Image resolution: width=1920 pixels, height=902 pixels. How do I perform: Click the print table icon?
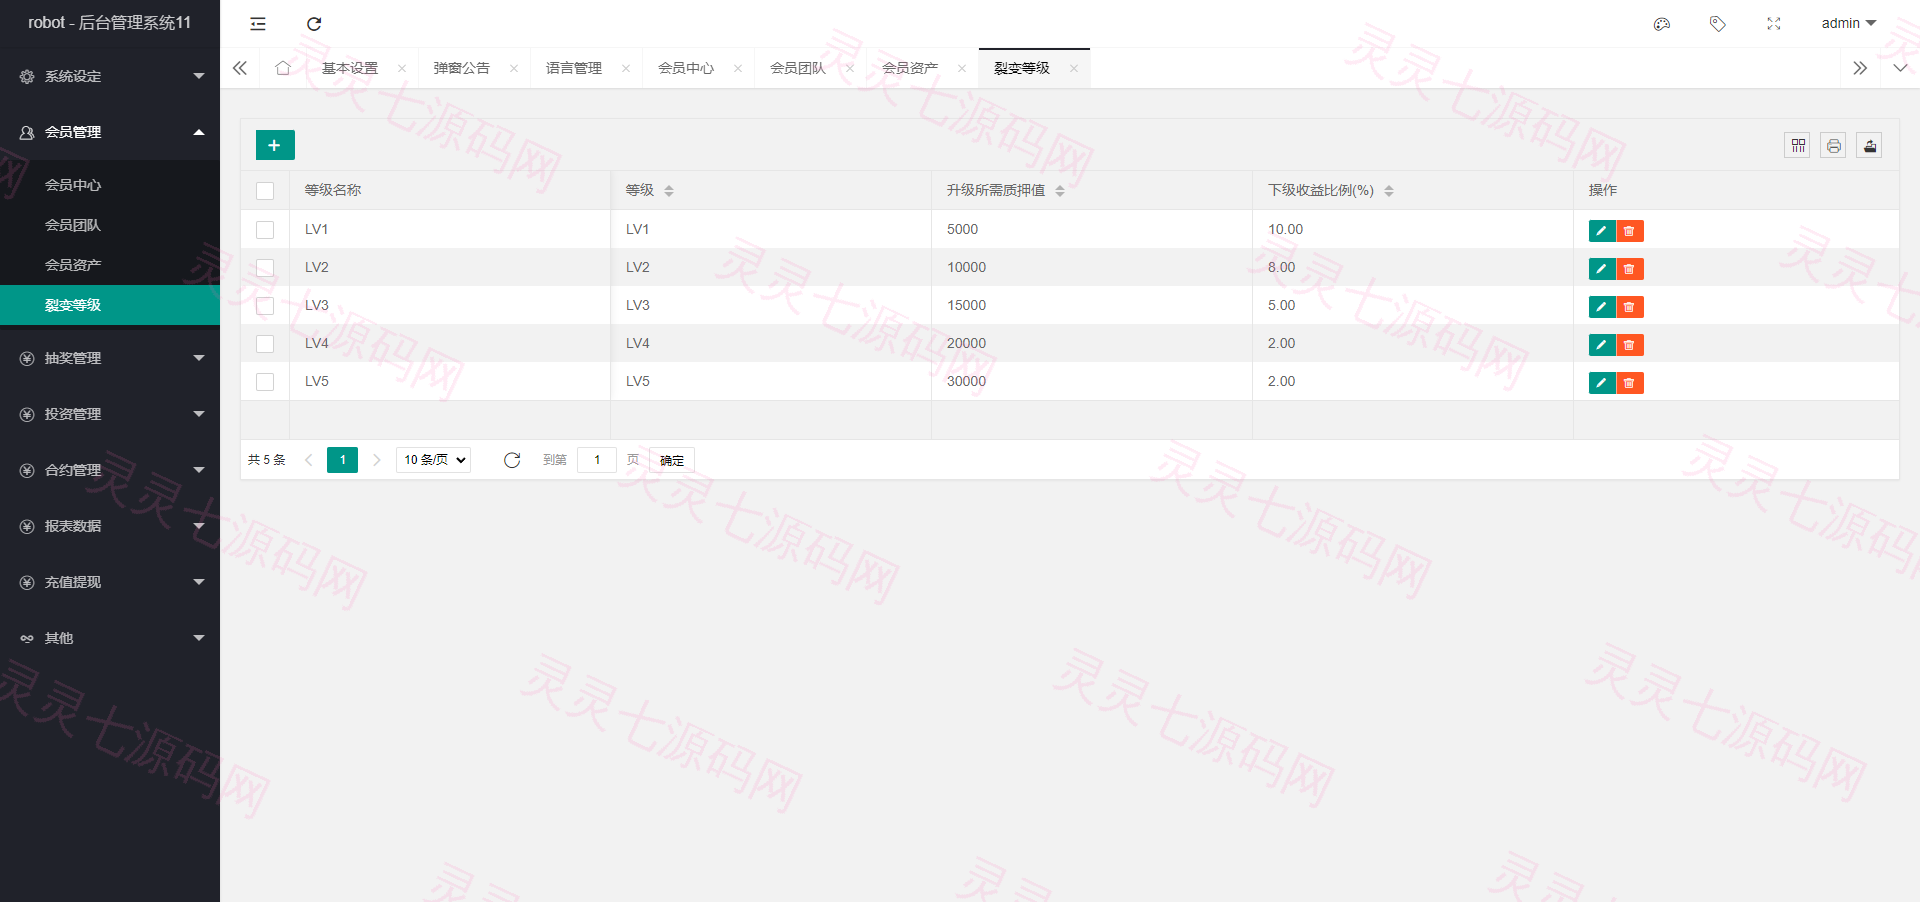pos(1834,146)
